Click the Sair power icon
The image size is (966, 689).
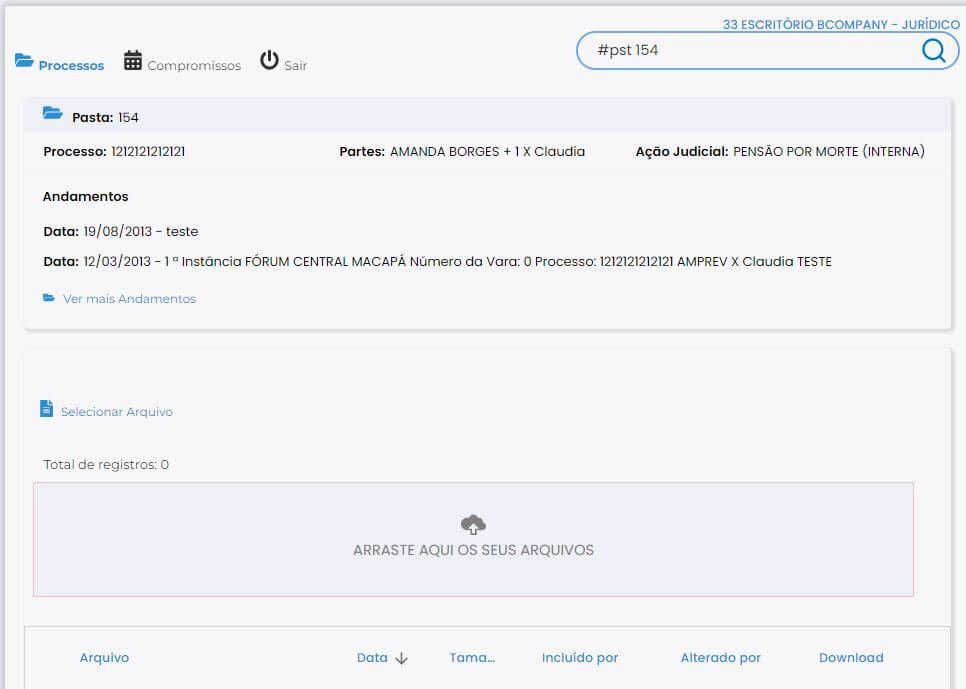click(268, 59)
